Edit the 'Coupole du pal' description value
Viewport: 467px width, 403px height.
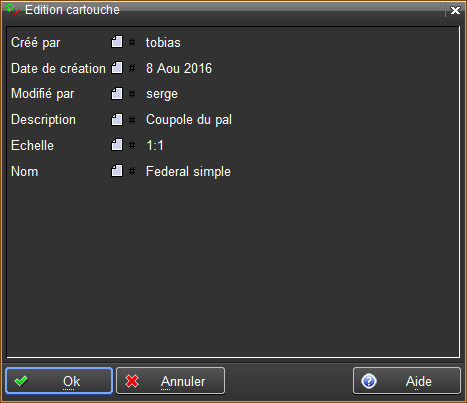pos(189,120)
